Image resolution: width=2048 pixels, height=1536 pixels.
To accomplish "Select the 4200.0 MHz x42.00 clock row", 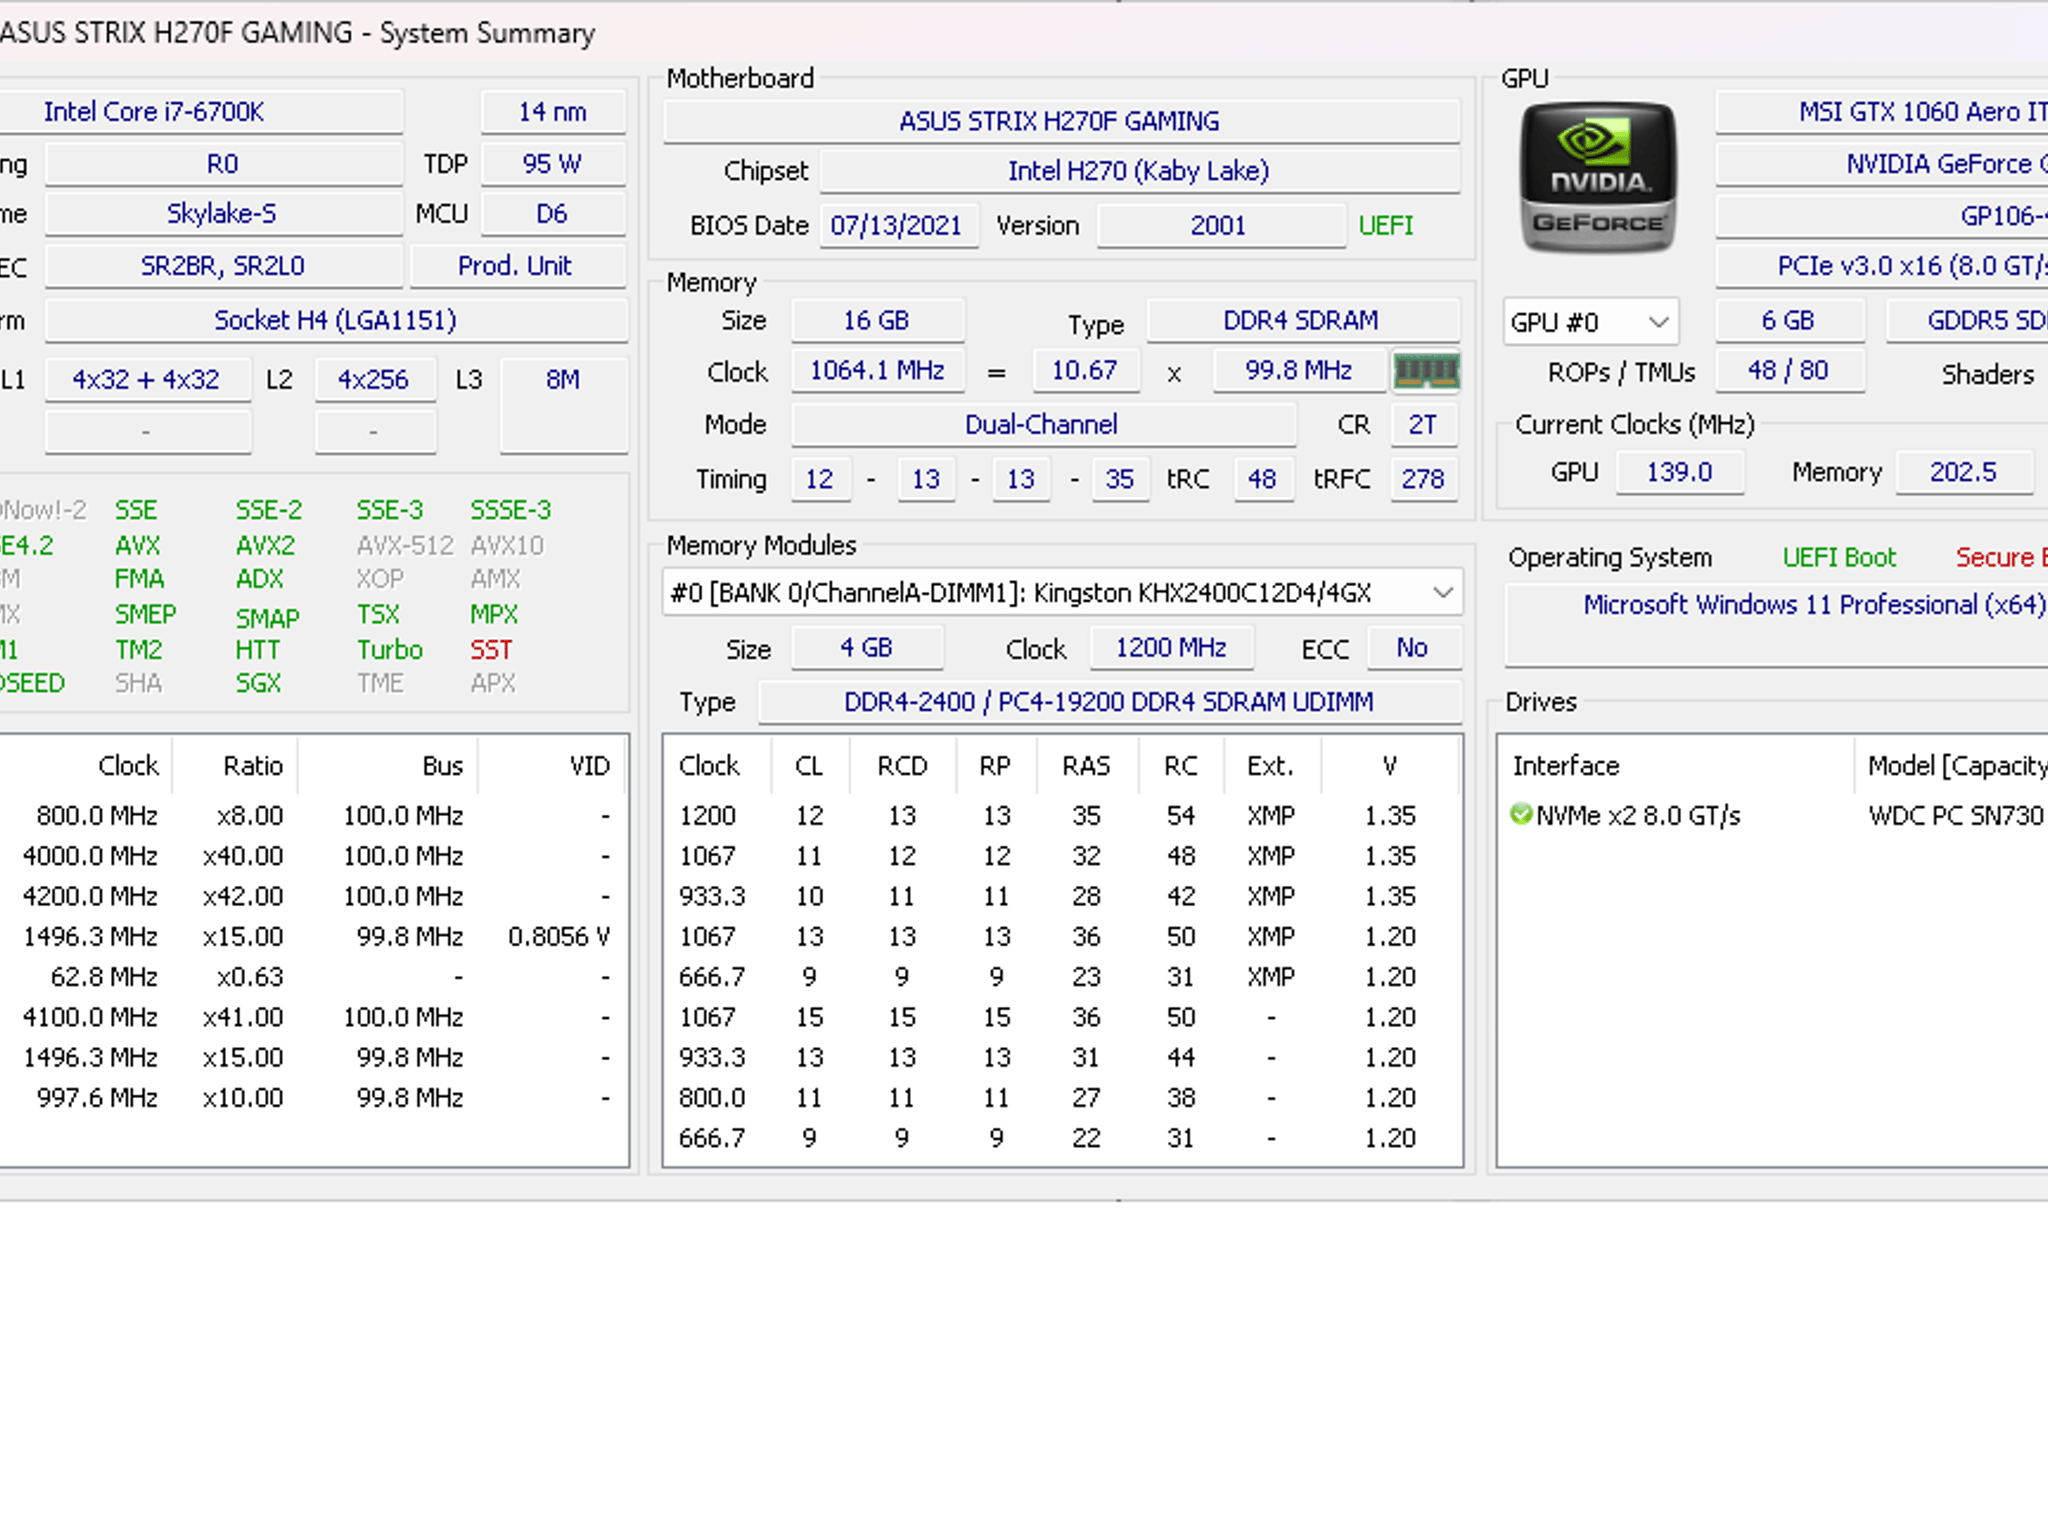I will (x=314, y=896).
